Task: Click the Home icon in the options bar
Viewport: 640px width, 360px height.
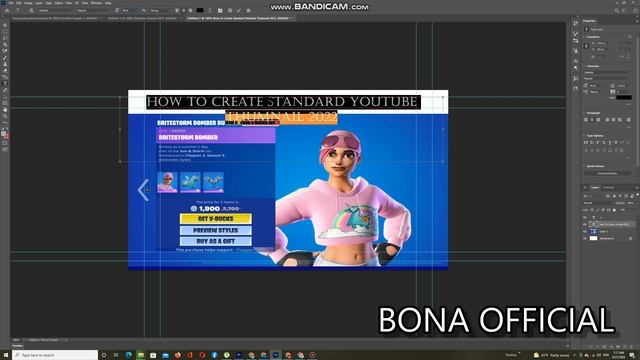Action: [7, 10]
